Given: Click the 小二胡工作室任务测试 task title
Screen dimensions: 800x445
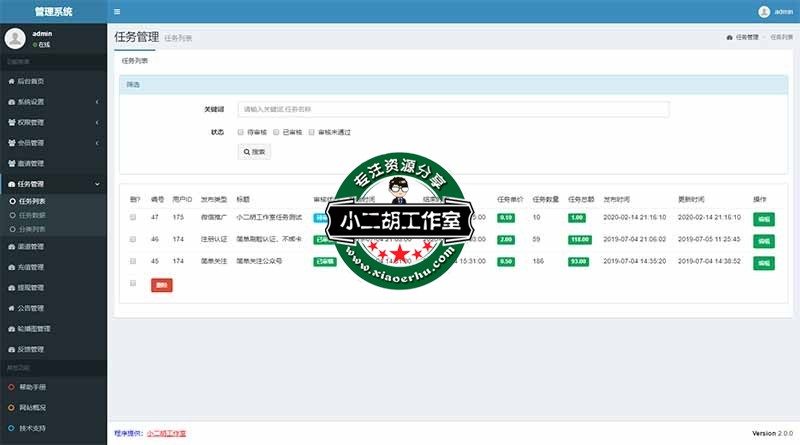Looking at the screenshot, I should [269, 217].
